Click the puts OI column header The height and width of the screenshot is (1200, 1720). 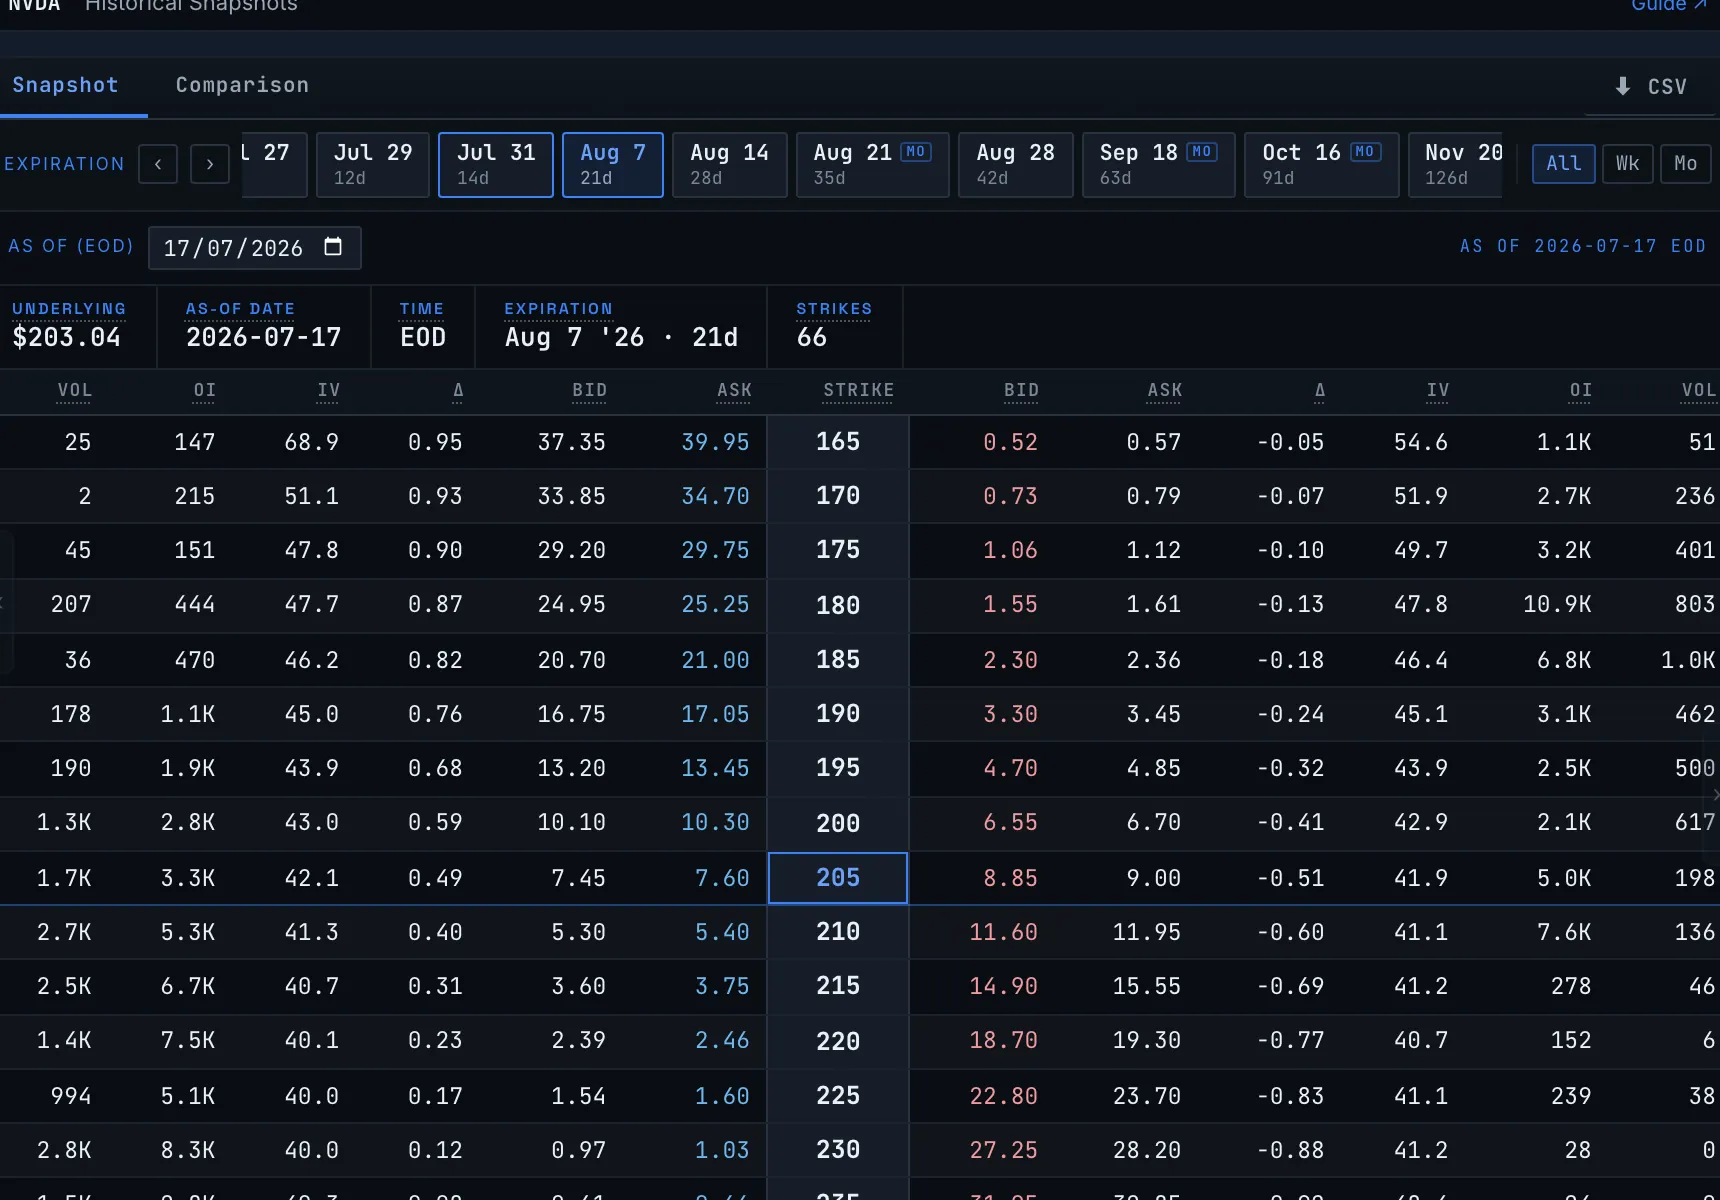(x=1581, y=391)
